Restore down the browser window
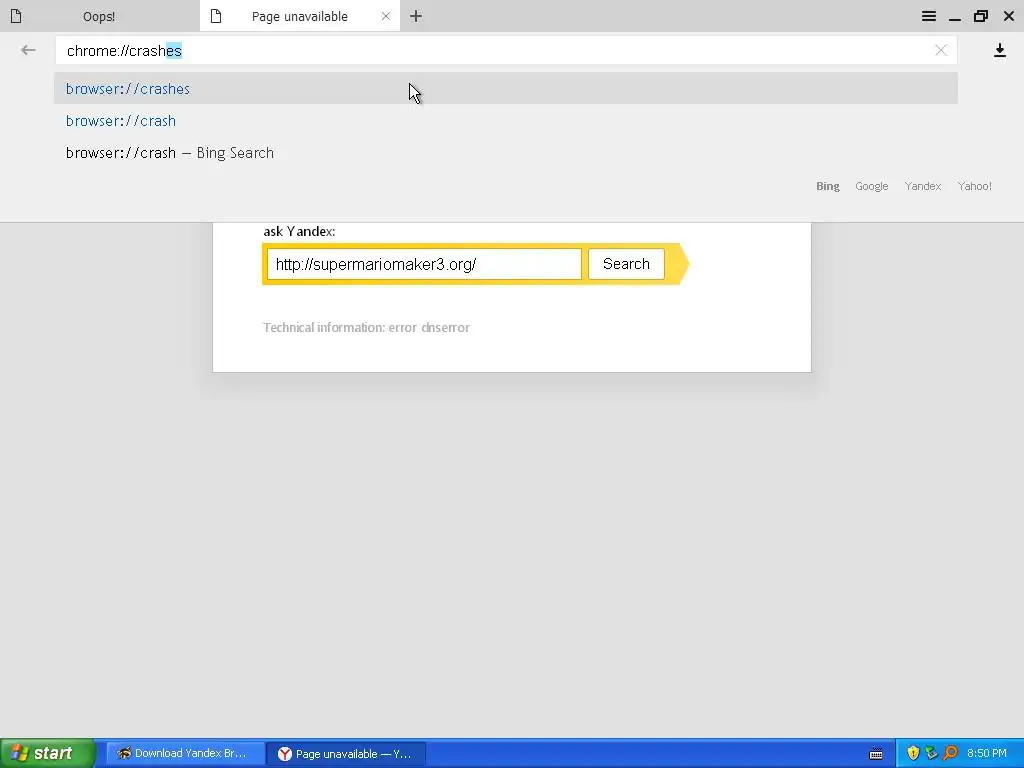1024x768 pixels. [981, 16]
